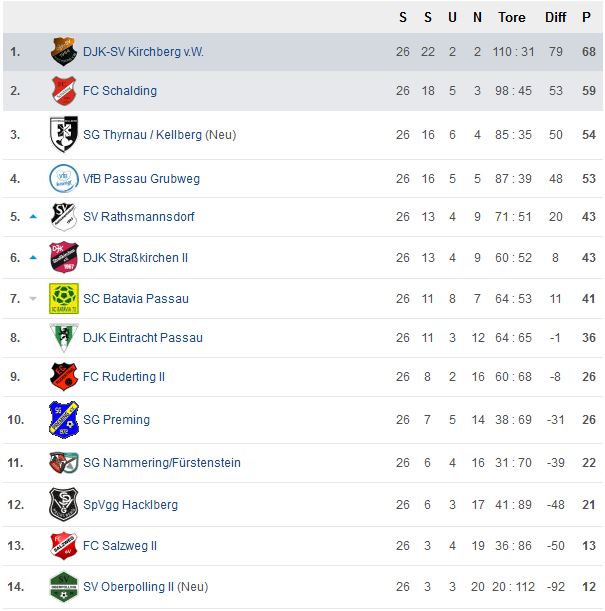The height and width of the screenshot is (611, 605).
Task: Open the SV Rathsmannsdorf team page
Action: coord(139,217)
